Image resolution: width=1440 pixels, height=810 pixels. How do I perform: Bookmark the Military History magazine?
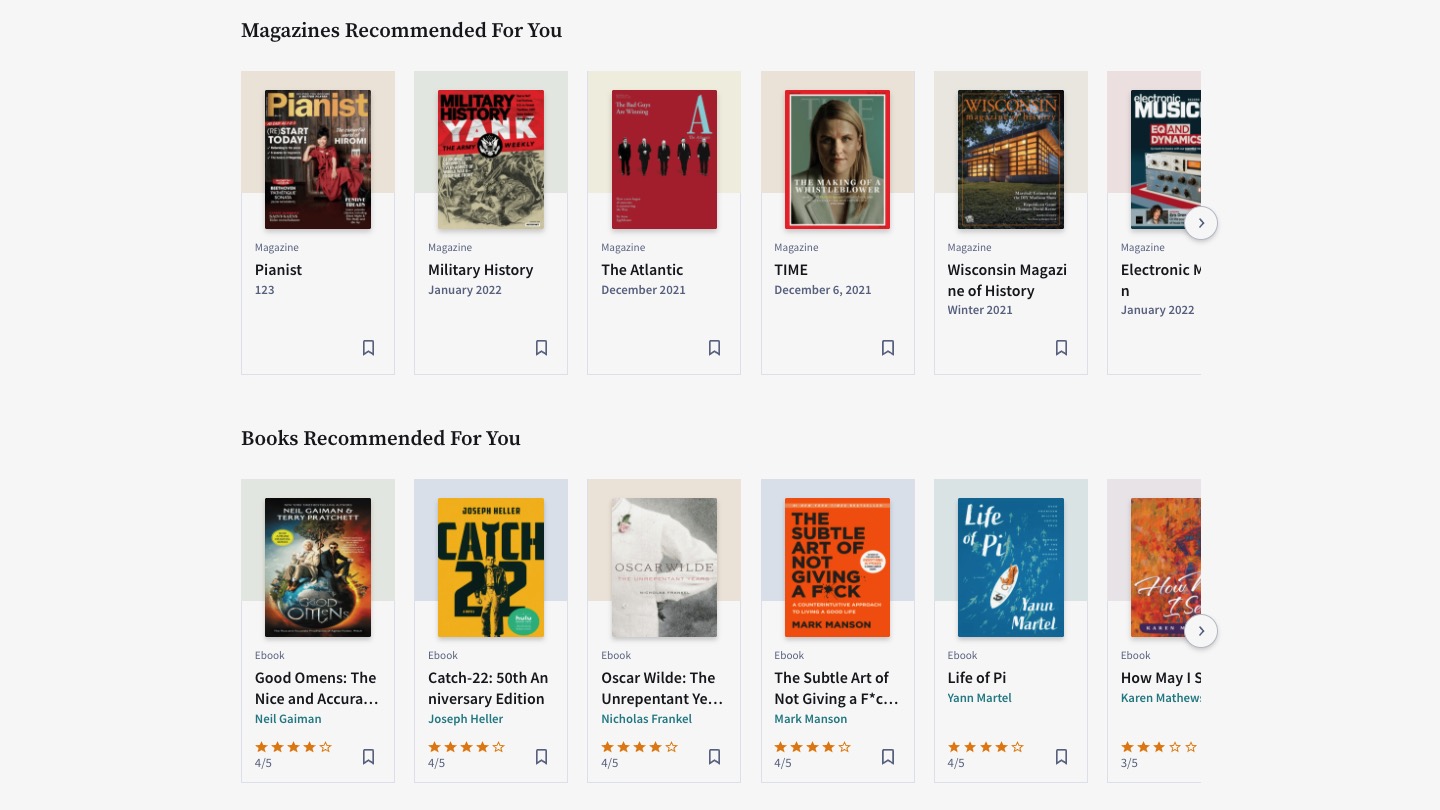click(x=541, y=348)
